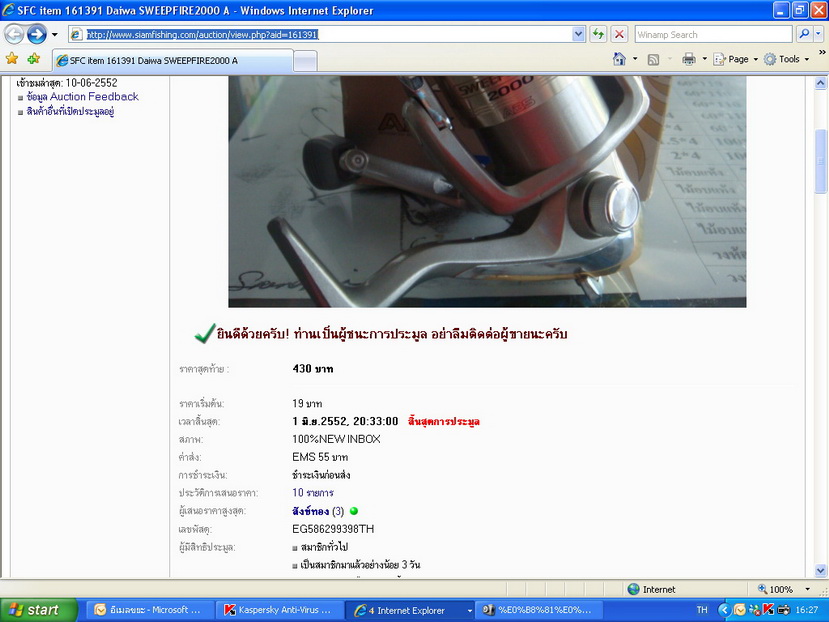
Task: Expand hidden system tray icons arrow
Action: [x=724, y=610]
